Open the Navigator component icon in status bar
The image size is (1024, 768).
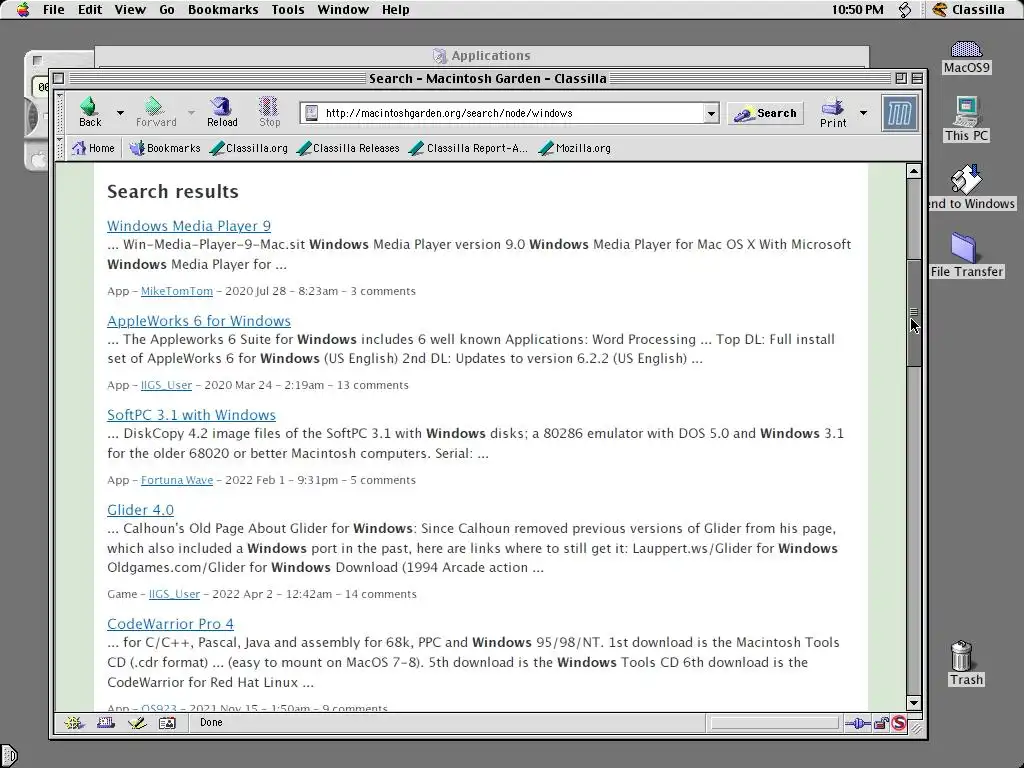[x=74, y=723]
